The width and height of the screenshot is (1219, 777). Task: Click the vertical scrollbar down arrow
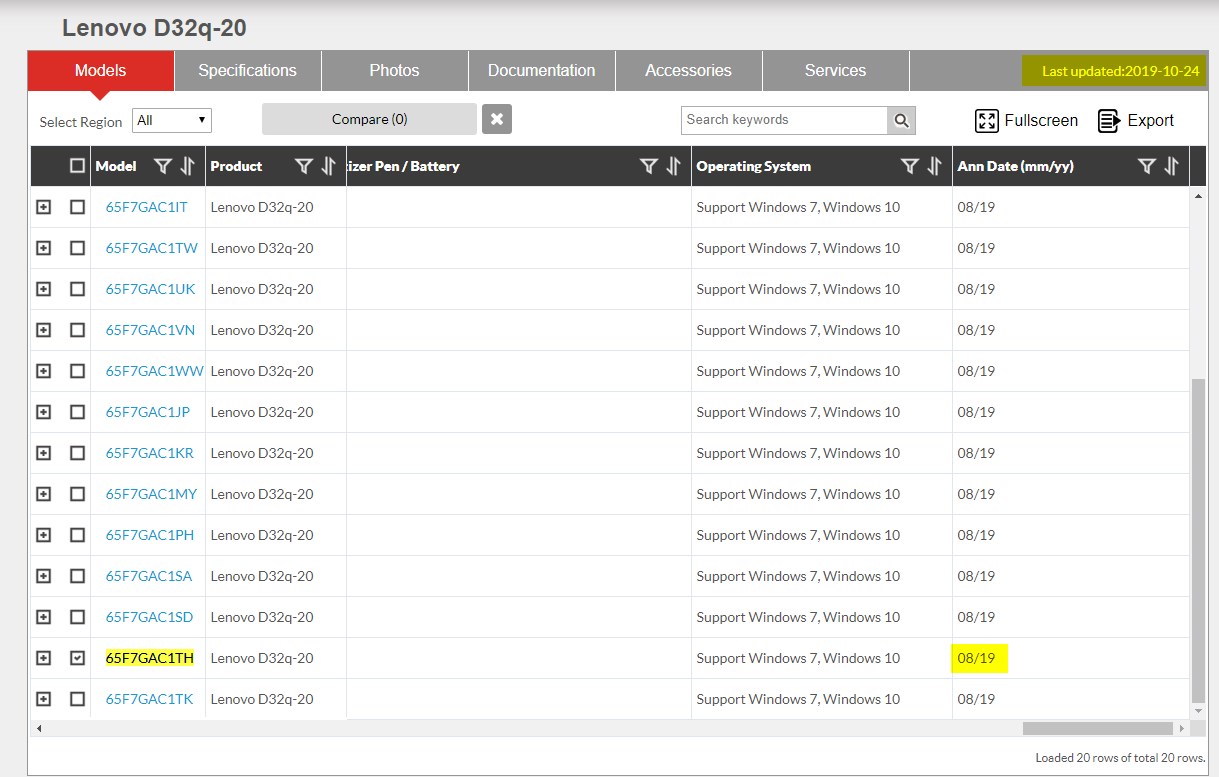coord(1198,711)
